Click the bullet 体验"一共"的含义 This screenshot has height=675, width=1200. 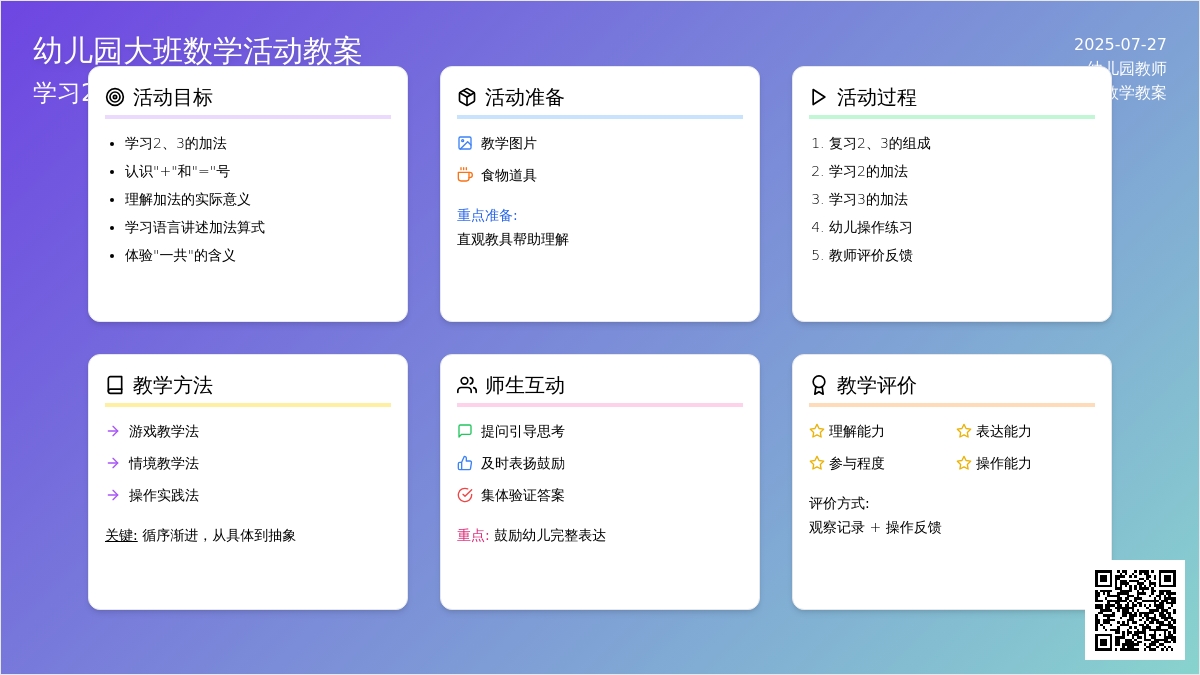click(181, 255)
